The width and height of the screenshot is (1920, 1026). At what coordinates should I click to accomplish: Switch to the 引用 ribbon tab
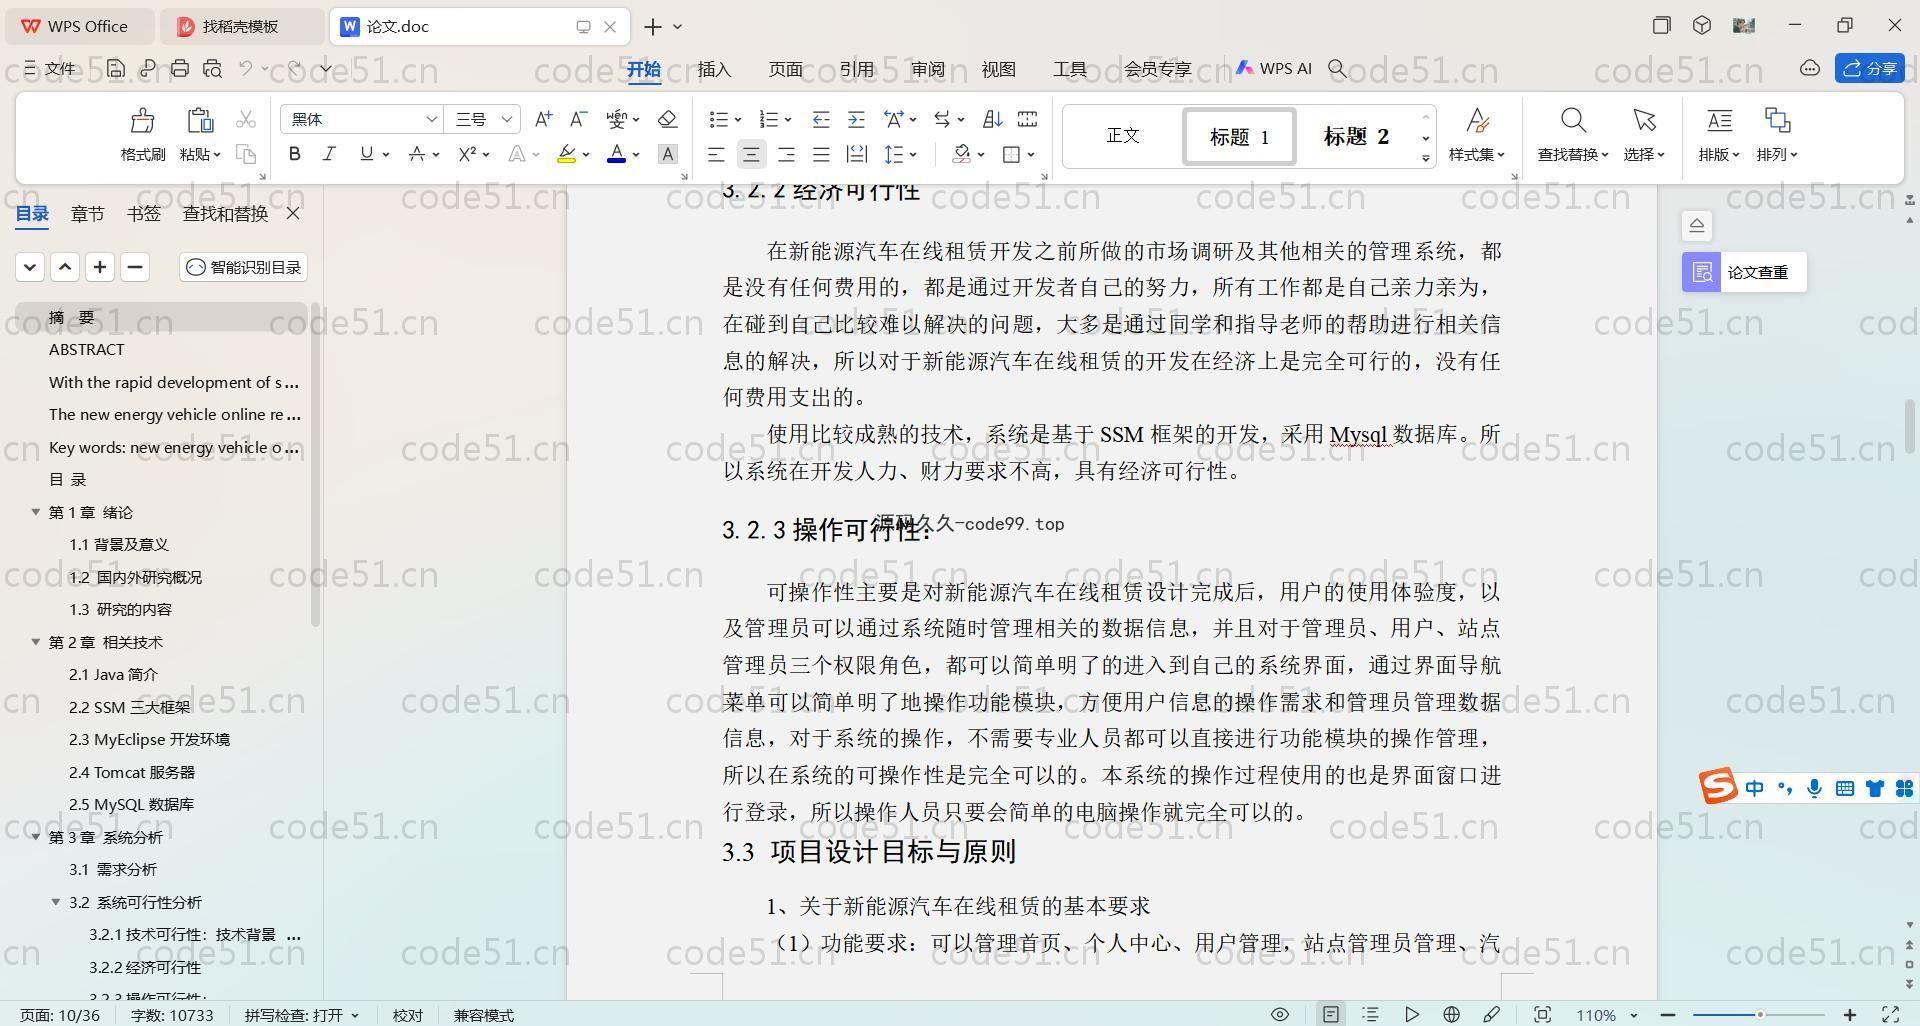(856, 69)
